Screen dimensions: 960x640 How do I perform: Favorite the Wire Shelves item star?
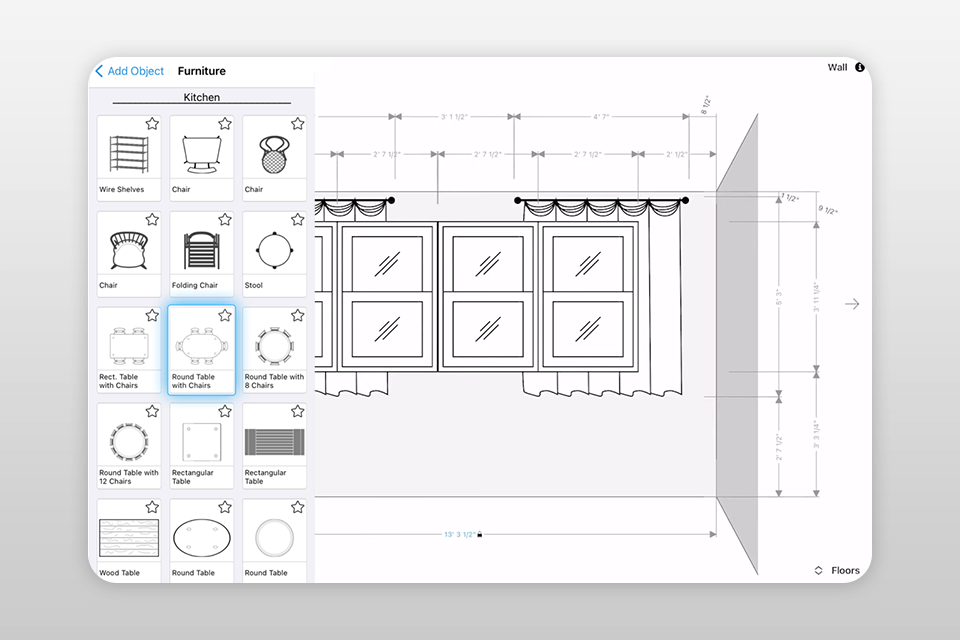(x=152, y=124)
